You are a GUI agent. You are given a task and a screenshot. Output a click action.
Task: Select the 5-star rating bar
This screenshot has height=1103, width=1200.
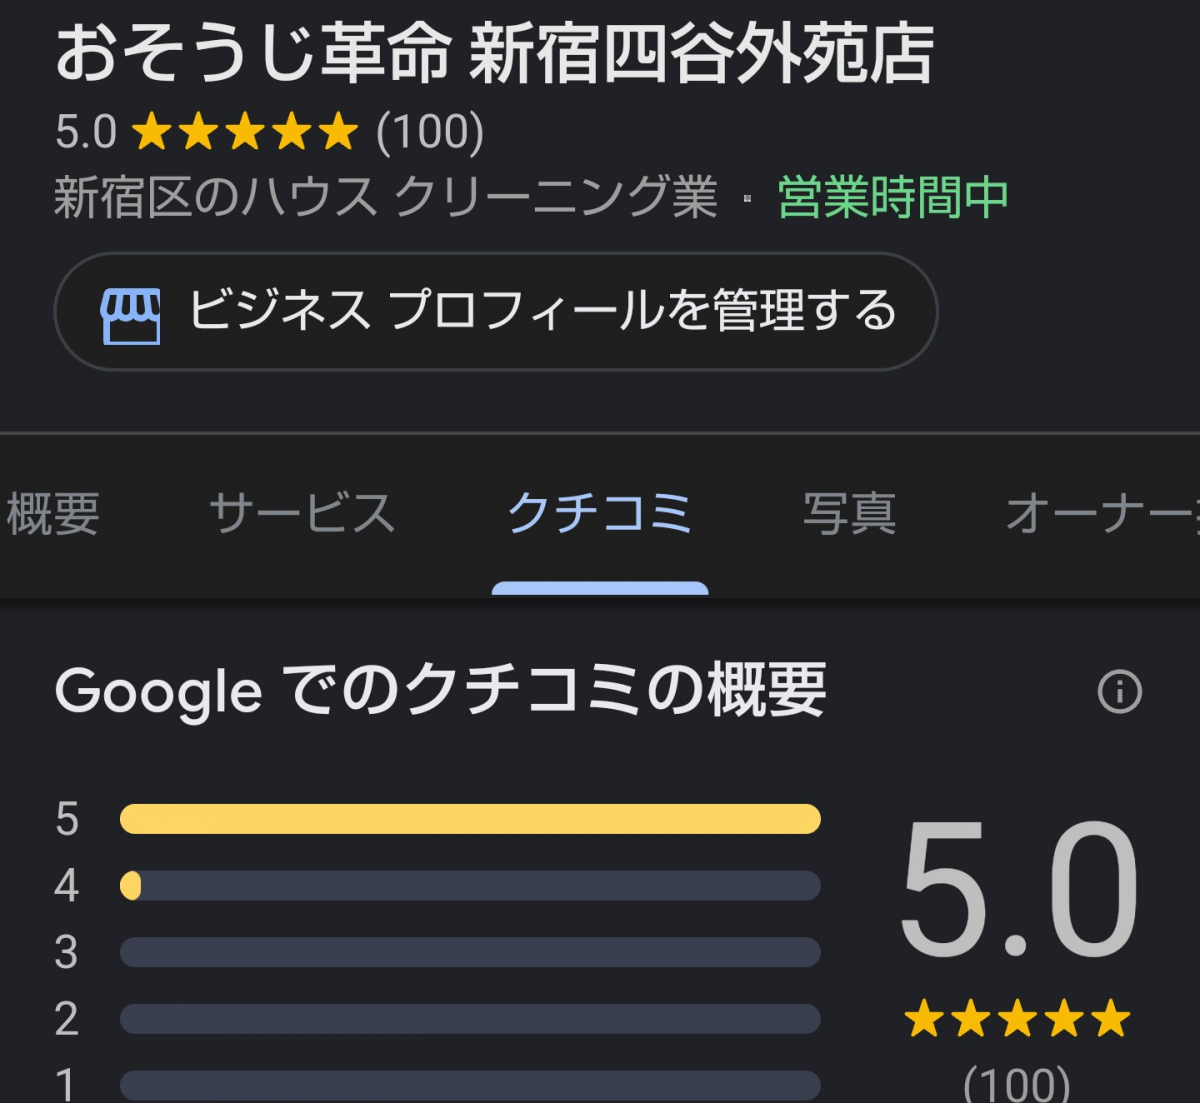click(470, 819)
